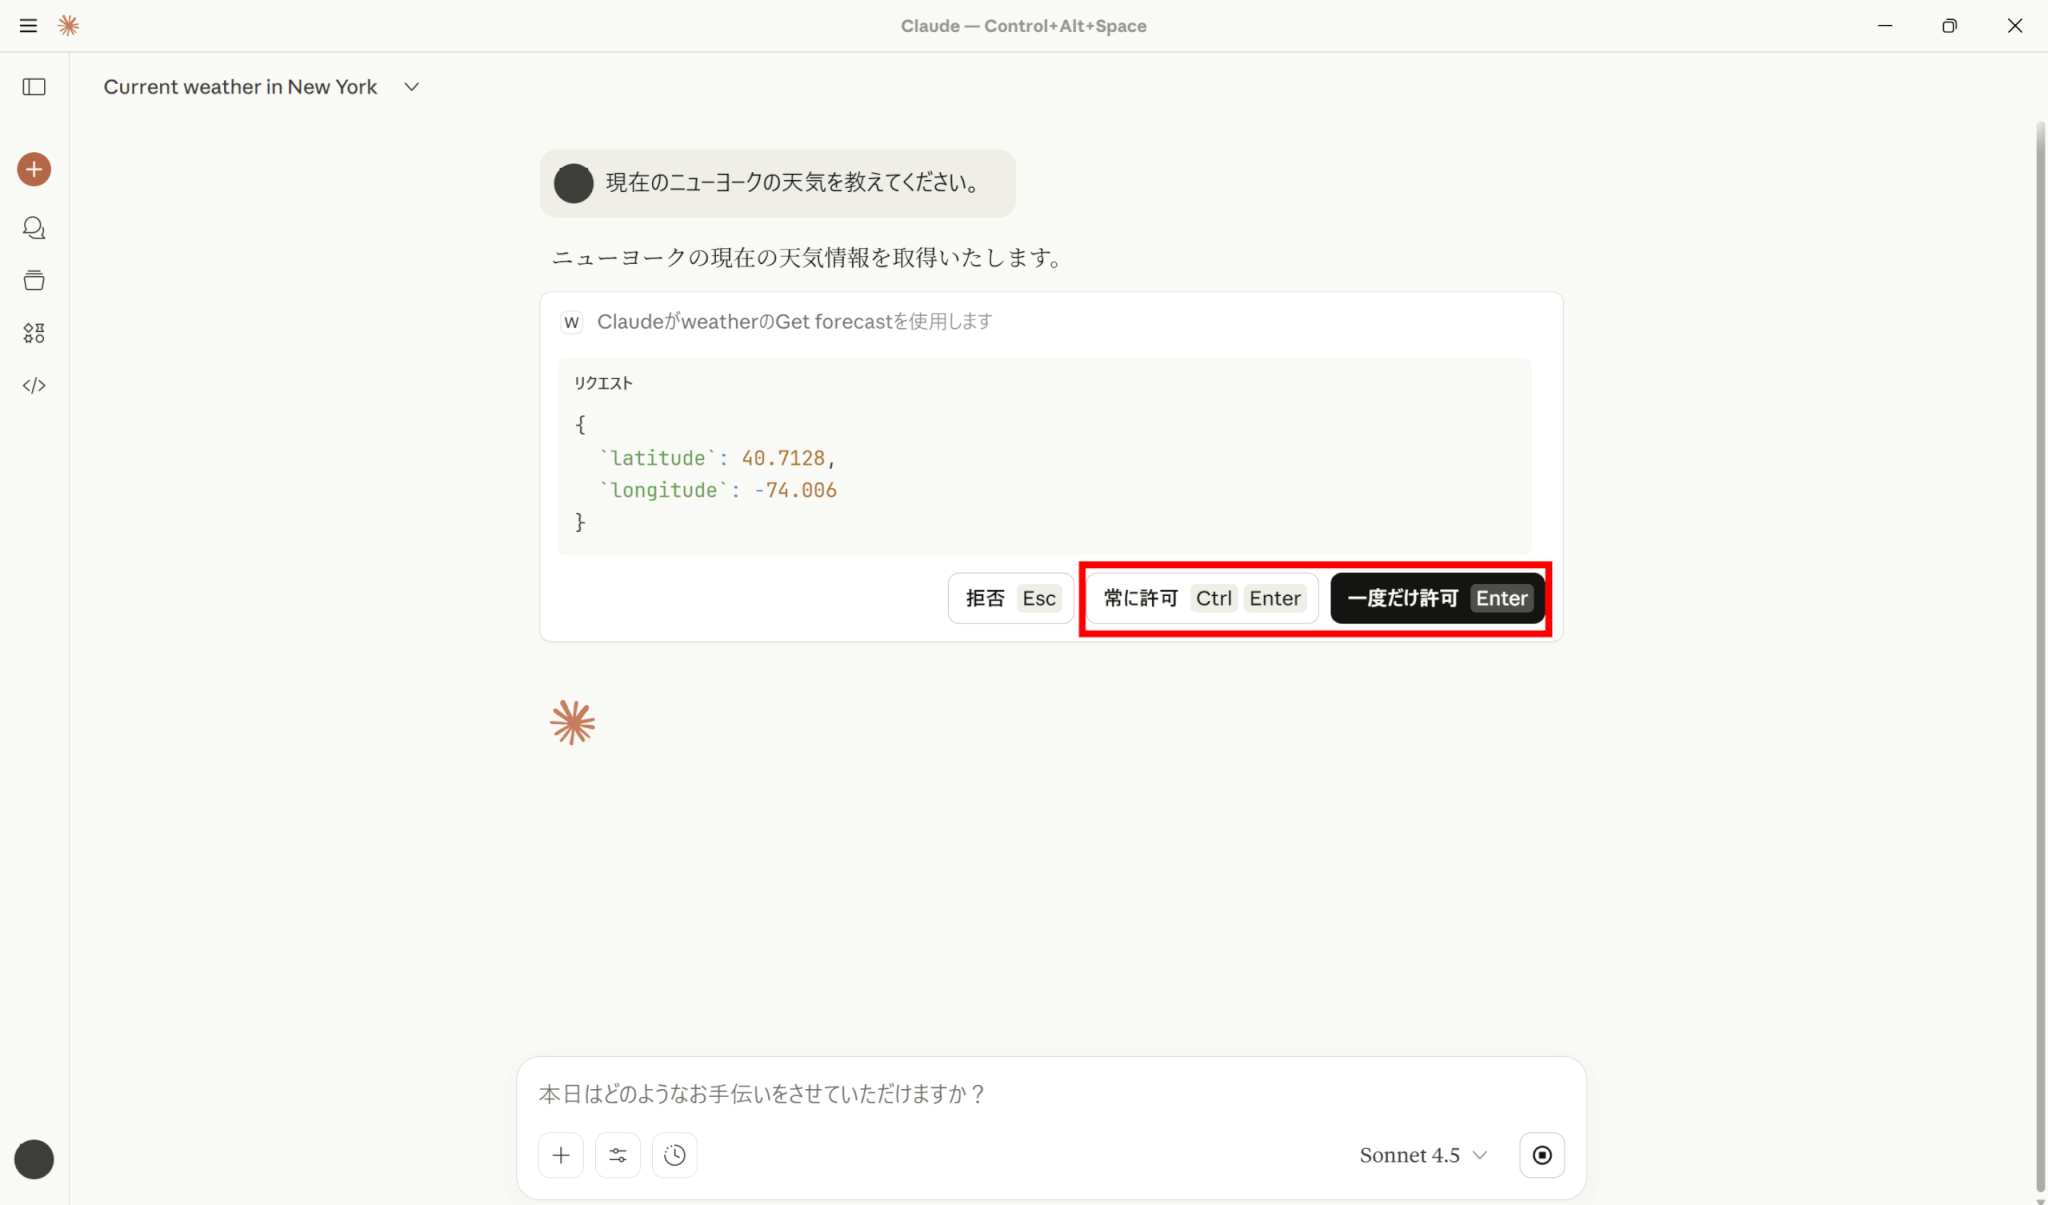Click the 一度だけ許可 allow once button
Screen dimensions: 2048x1205
pos(1437,598)
